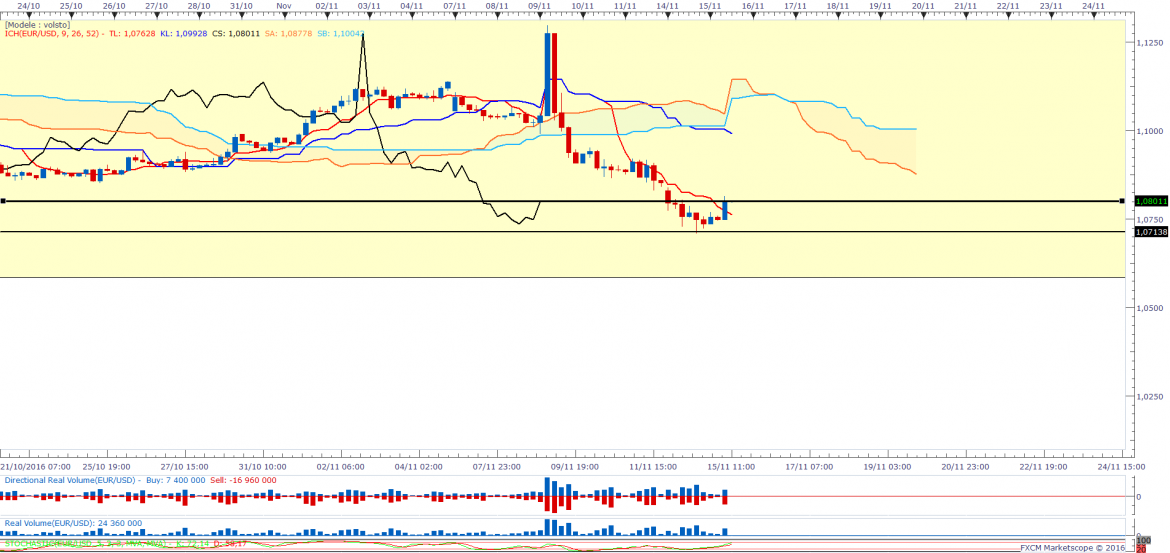This screenshot has height=553, width=1170.
Task: Click the Nov marker on top date axis
Action: pos(283,6)
